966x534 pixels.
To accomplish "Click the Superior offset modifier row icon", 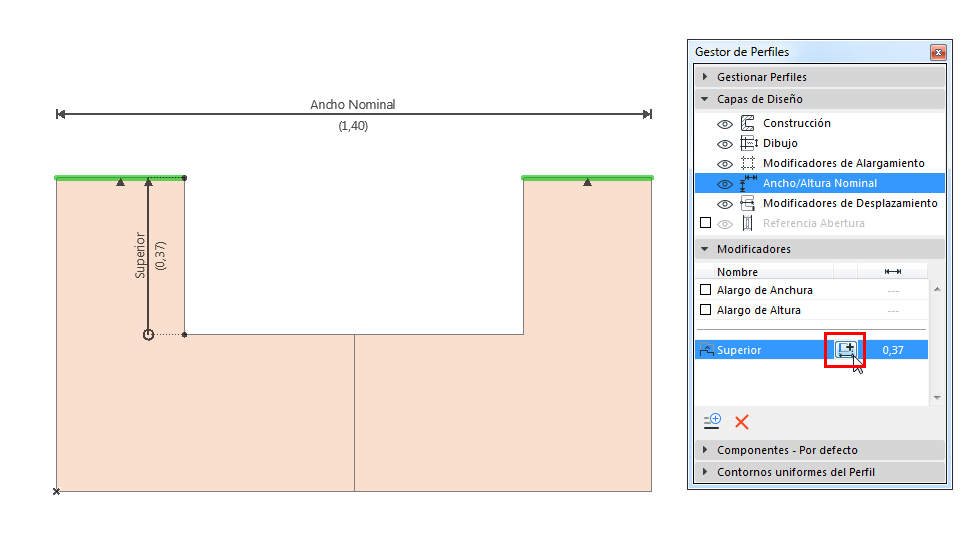I will tap(707, 350).
